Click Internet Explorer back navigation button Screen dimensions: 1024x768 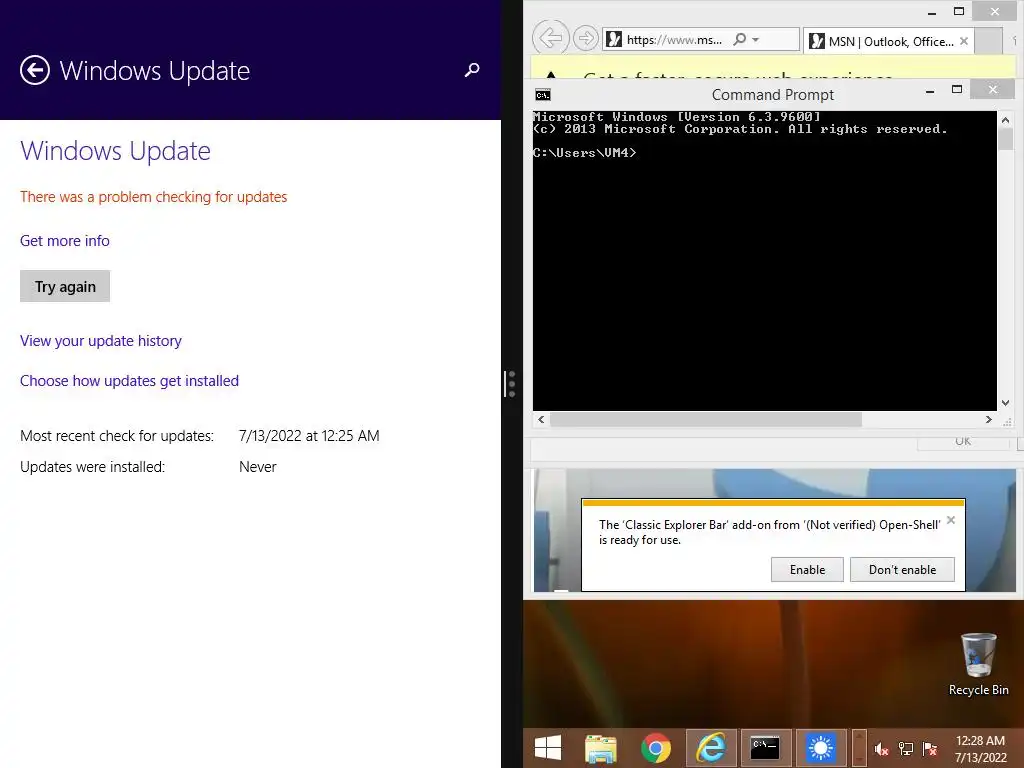pyautogui.click(x=551, y=38)
